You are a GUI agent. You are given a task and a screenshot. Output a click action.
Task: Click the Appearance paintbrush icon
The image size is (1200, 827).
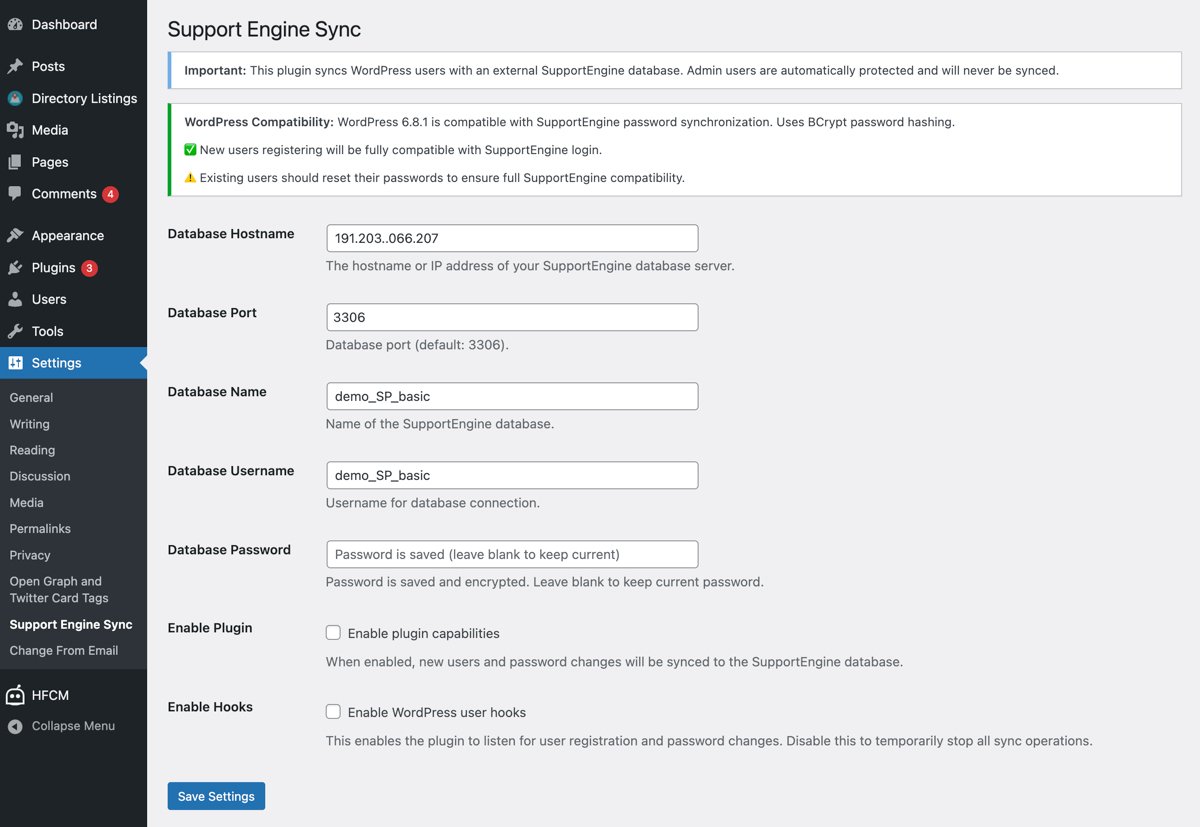[15, 236]
